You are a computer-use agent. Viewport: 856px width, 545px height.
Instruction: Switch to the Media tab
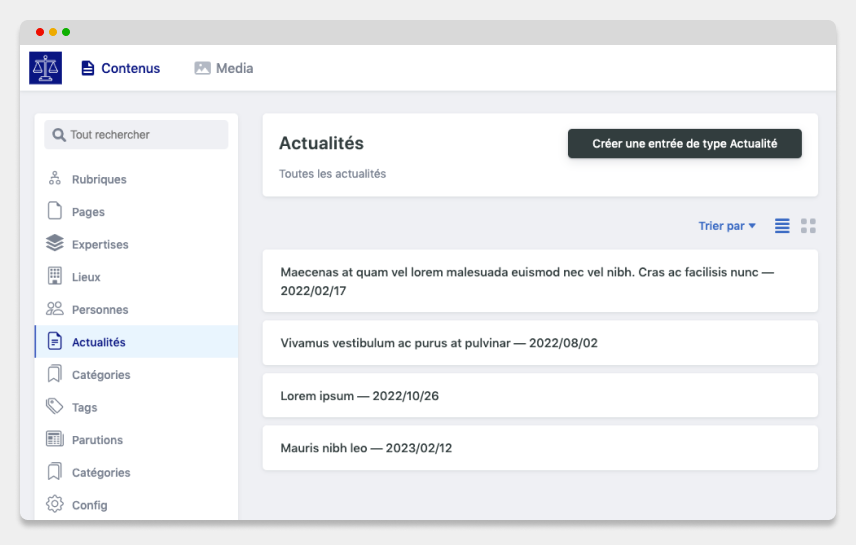[224, 68]
